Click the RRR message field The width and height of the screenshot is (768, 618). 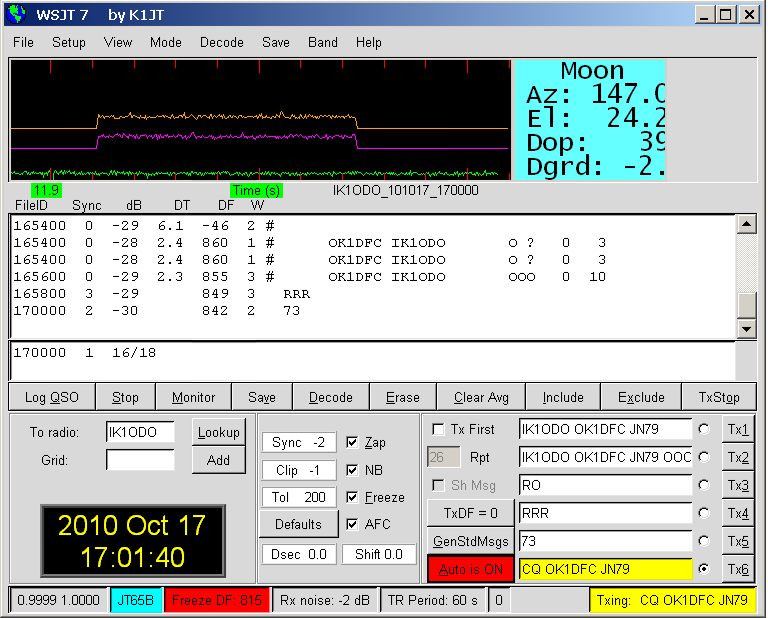click(605, 513)
